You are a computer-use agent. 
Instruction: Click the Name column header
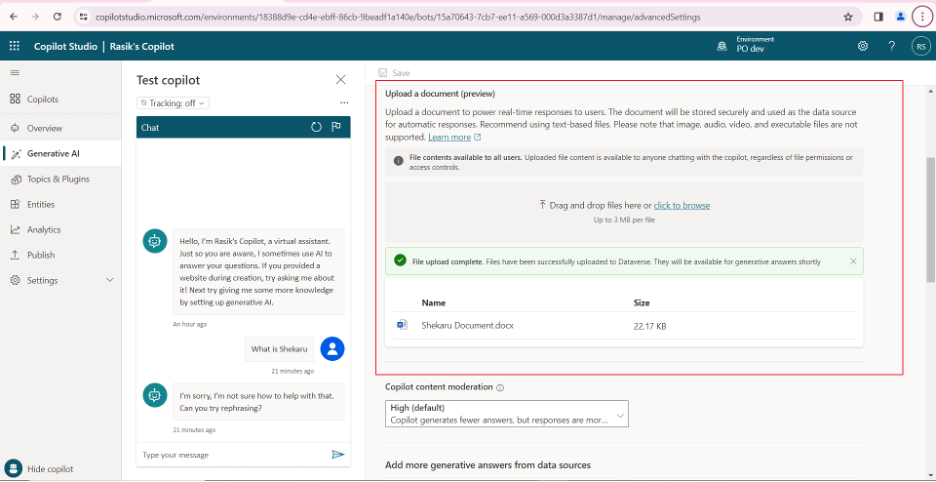pos(433,303)
